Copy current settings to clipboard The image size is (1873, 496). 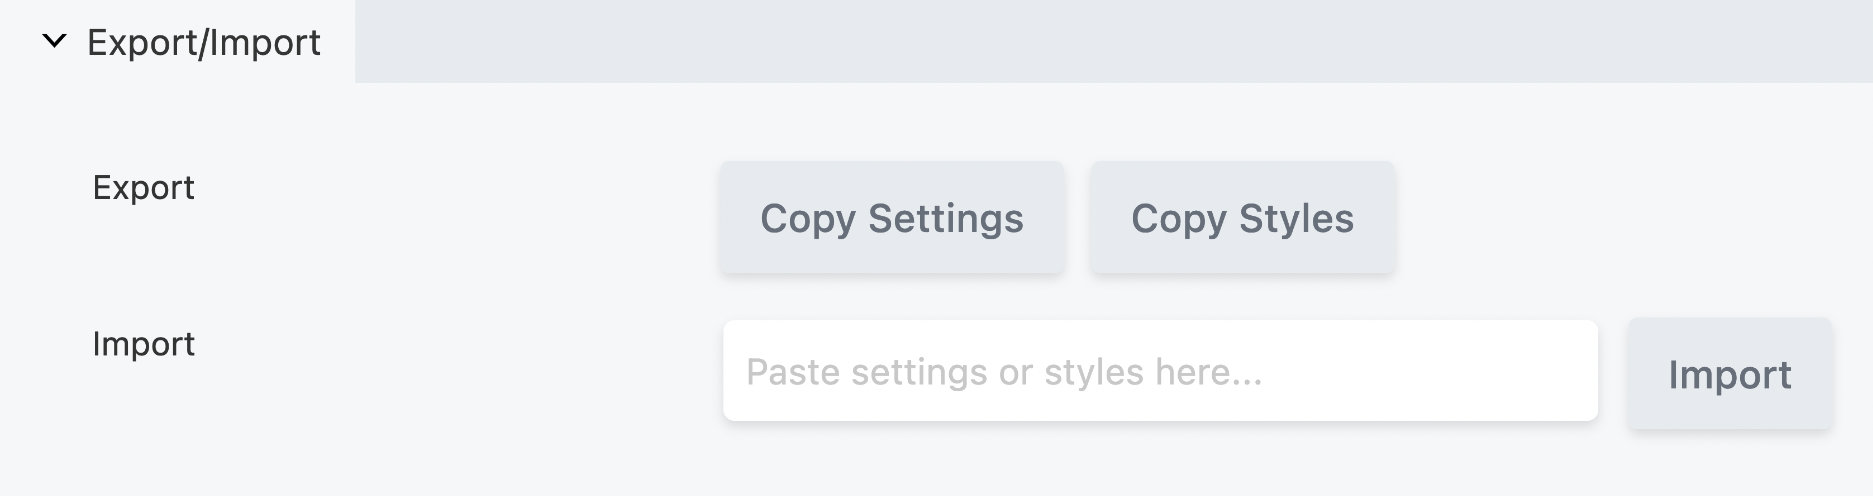891,218
